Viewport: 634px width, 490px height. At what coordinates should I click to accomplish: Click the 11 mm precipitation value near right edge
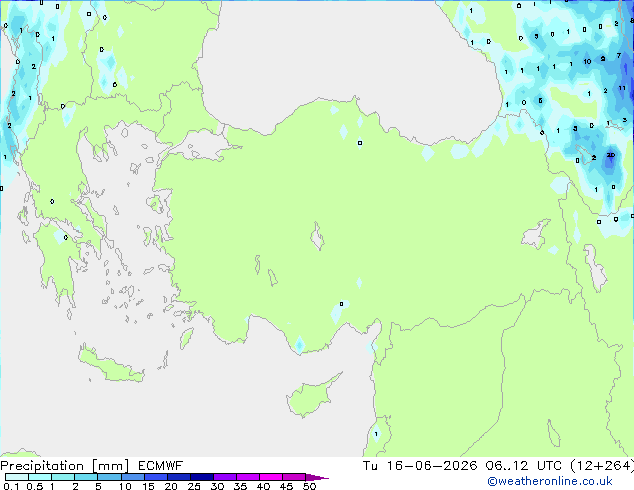622,88
